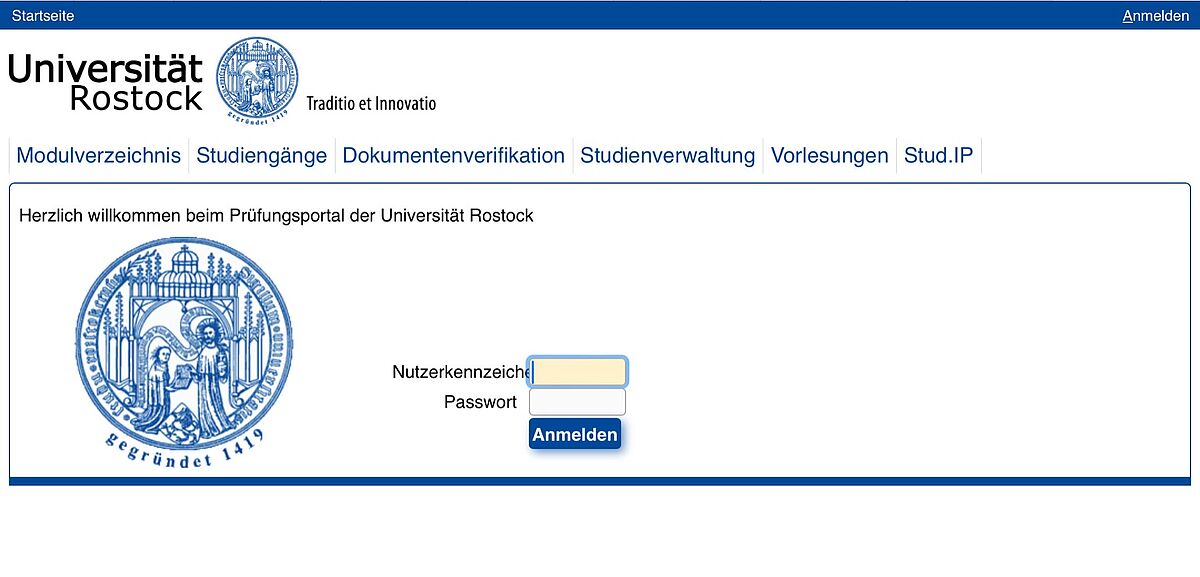Focus the Nutzerkennzeichen input field
The height and width of the screenshot is (577, 1200).
coord(578,372)
